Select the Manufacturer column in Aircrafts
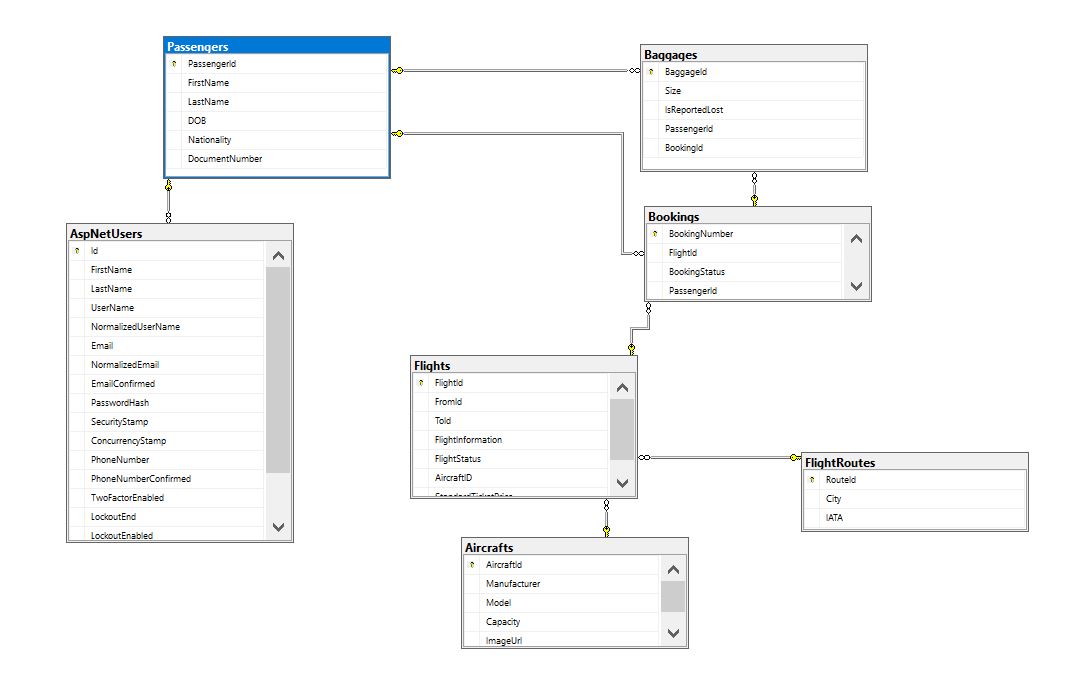 coord(562,584)
